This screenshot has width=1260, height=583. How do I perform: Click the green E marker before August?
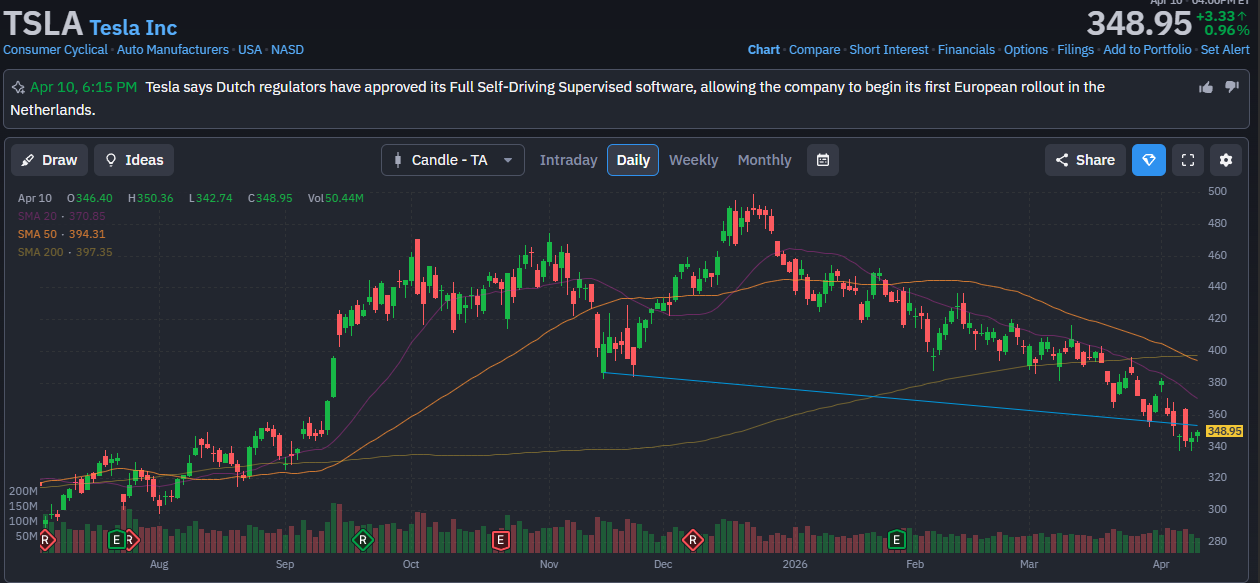(x=117, y=540)
